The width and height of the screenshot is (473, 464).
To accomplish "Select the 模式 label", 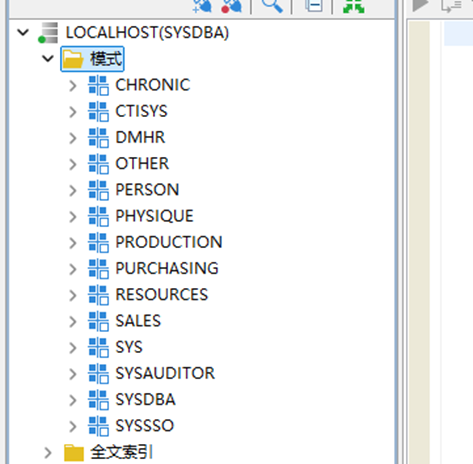I will (x=106, y=59).
